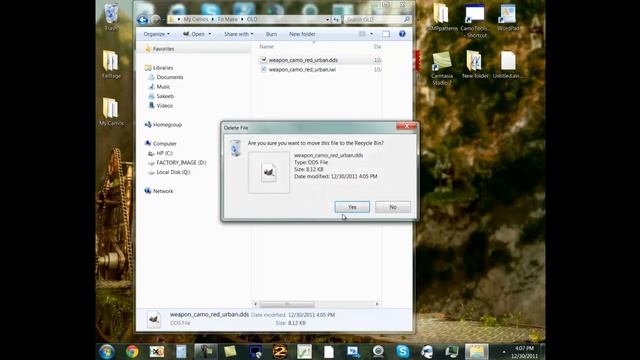Select the weapon_camo_red_urban.iwi file

click(302, 69)
